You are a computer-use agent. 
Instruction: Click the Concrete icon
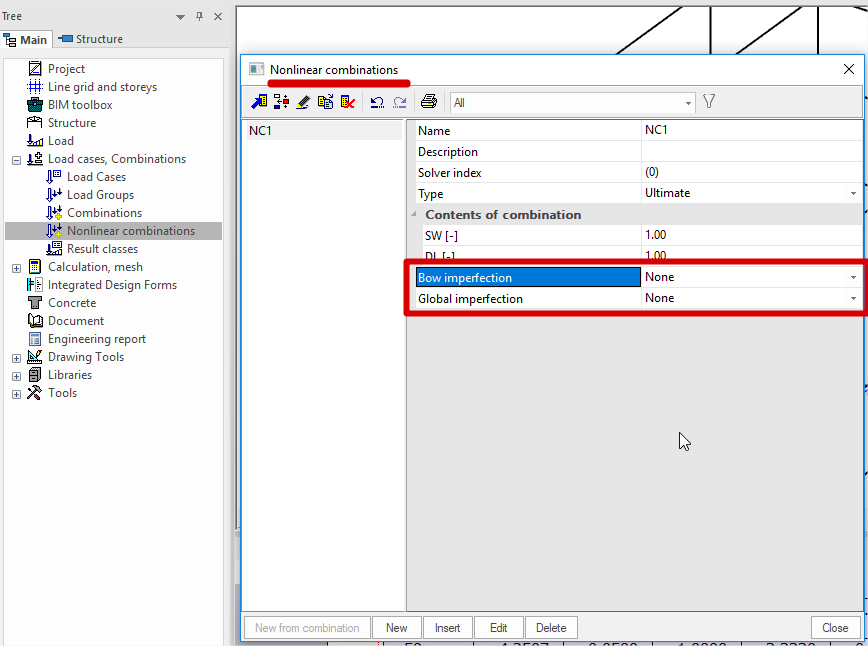[x=35, y=303]
